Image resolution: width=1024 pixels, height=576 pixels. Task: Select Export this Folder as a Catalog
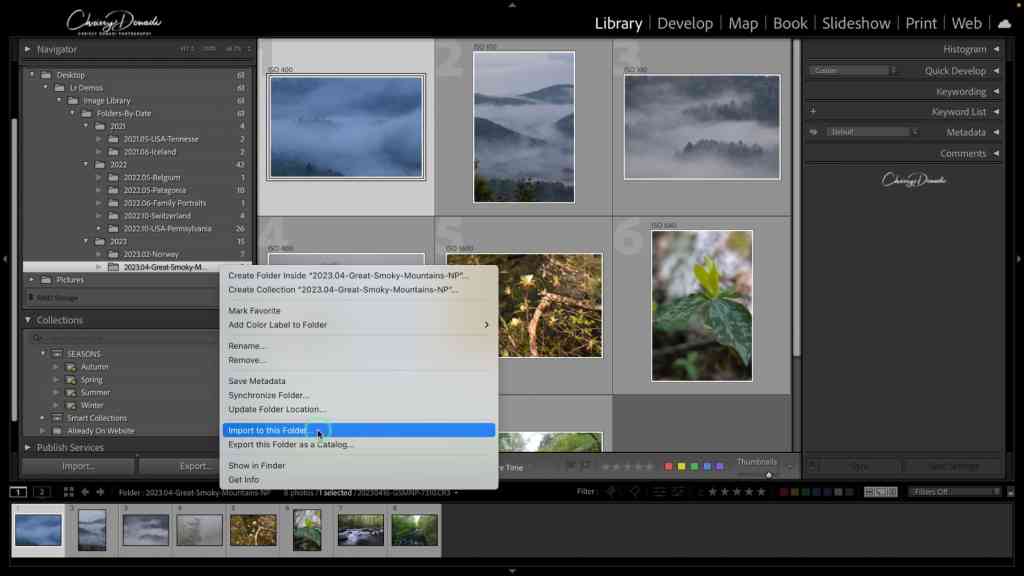(359, 445)
